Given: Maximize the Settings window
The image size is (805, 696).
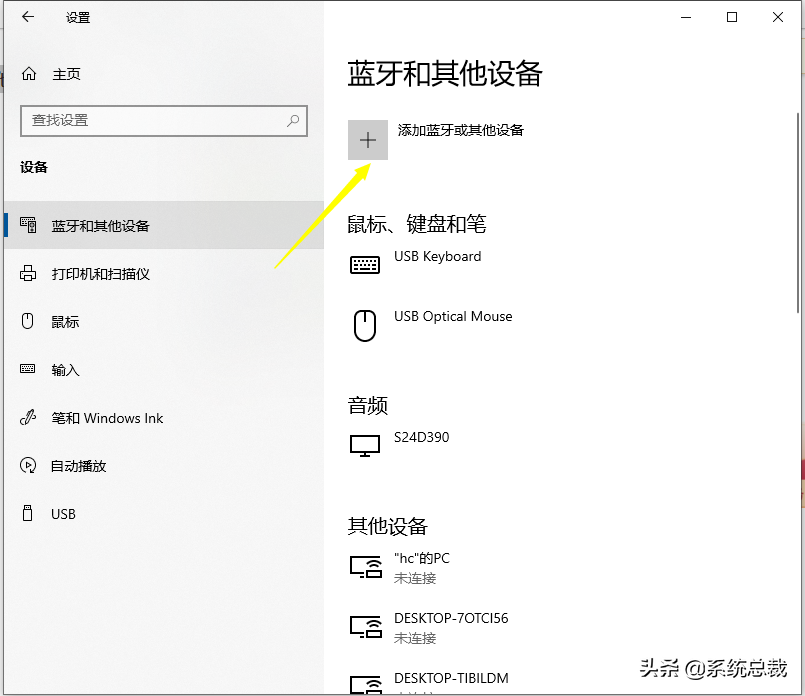Looking at the screenshot, I should [x=732, y=17].
